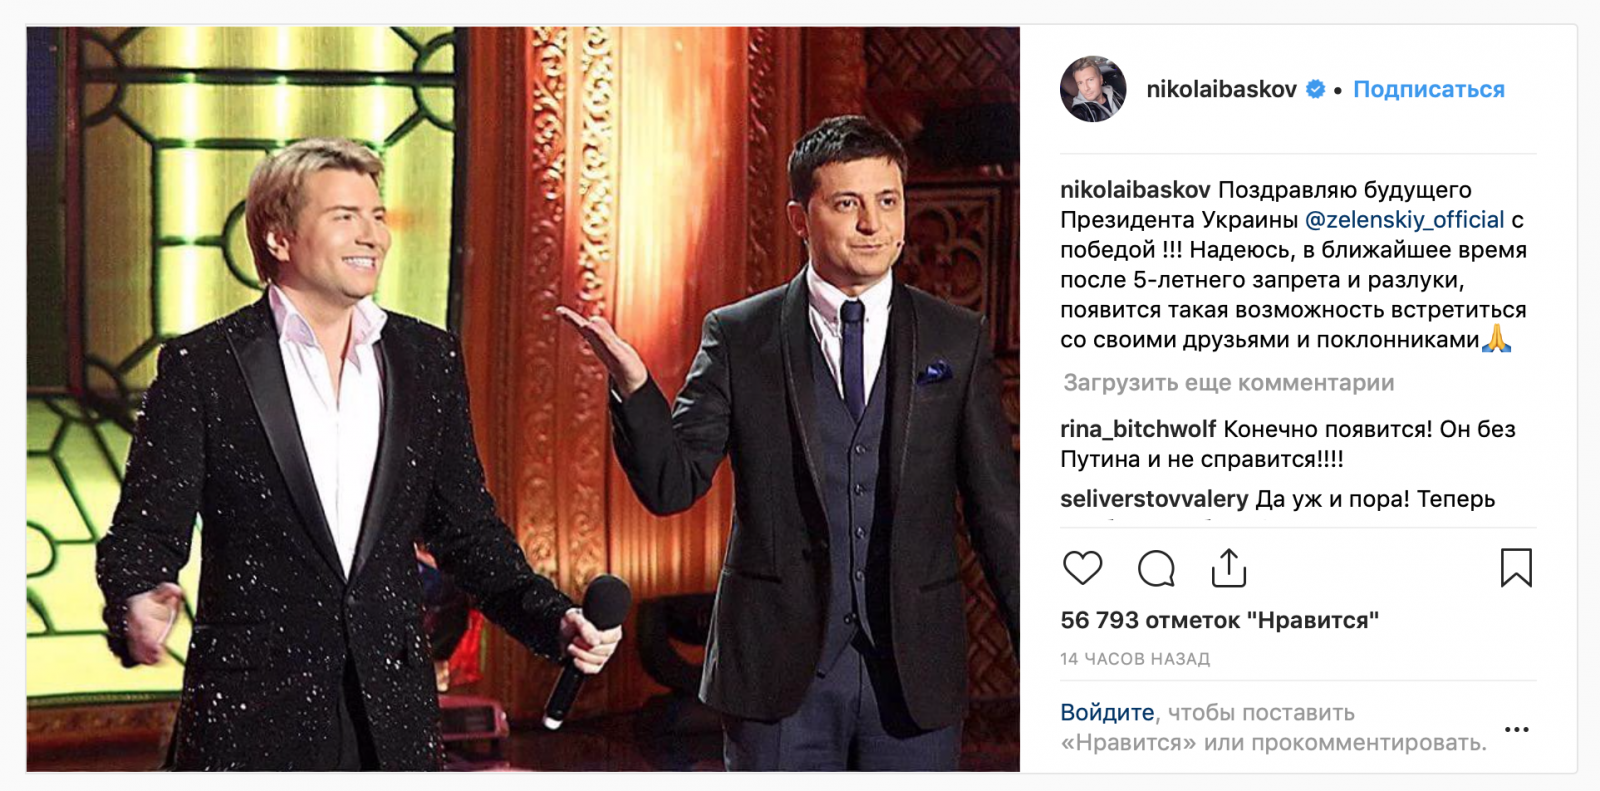The width and height of the screenshot is (1600, 791).
Task: Click the prayer hands emoji in the caption
Action: pos(1496,339)
